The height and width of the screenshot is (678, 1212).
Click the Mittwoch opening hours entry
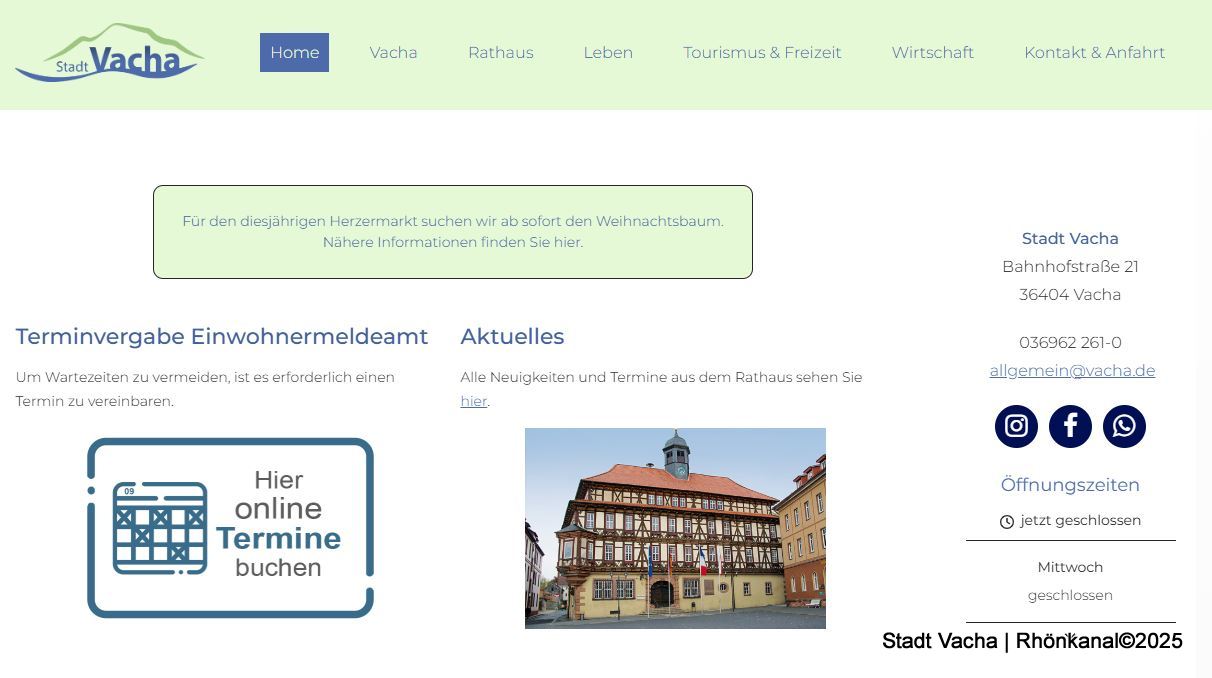coord(1070,567)
